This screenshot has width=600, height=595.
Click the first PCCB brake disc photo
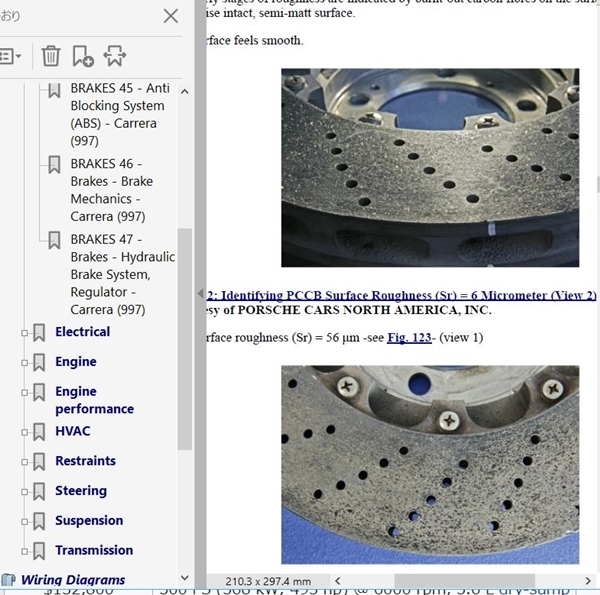[430, 168]
